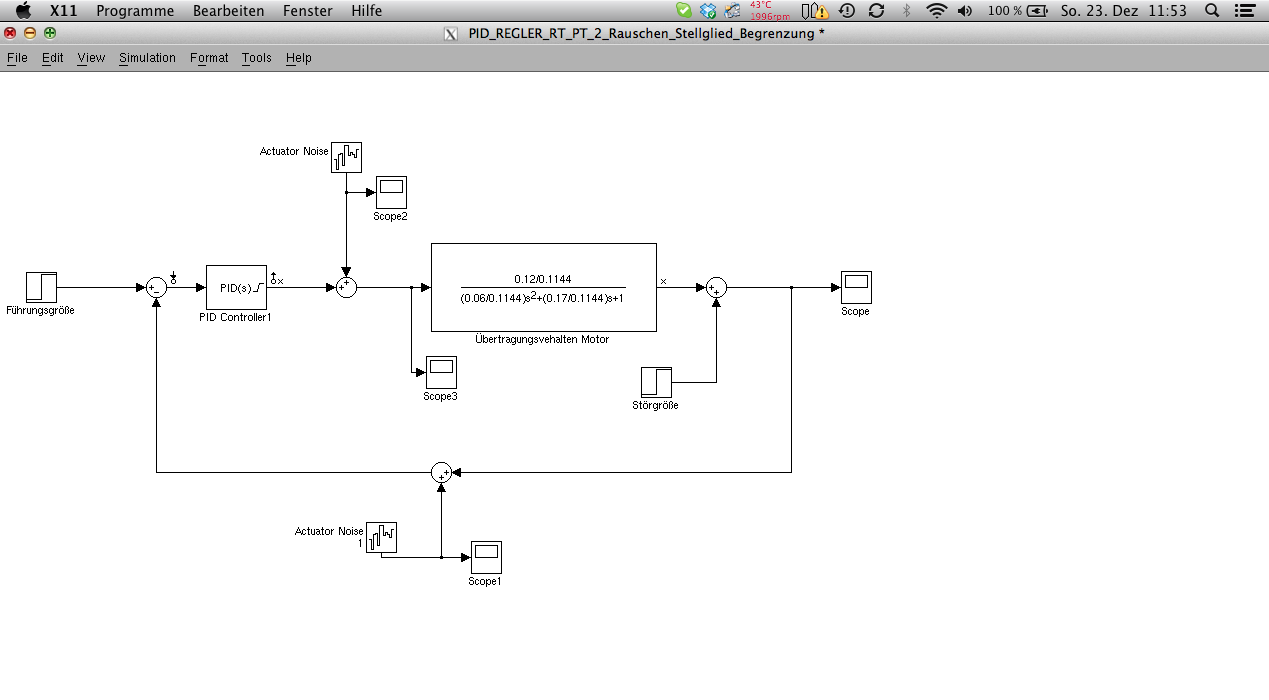Open the Scope2 block

point(391,191)
